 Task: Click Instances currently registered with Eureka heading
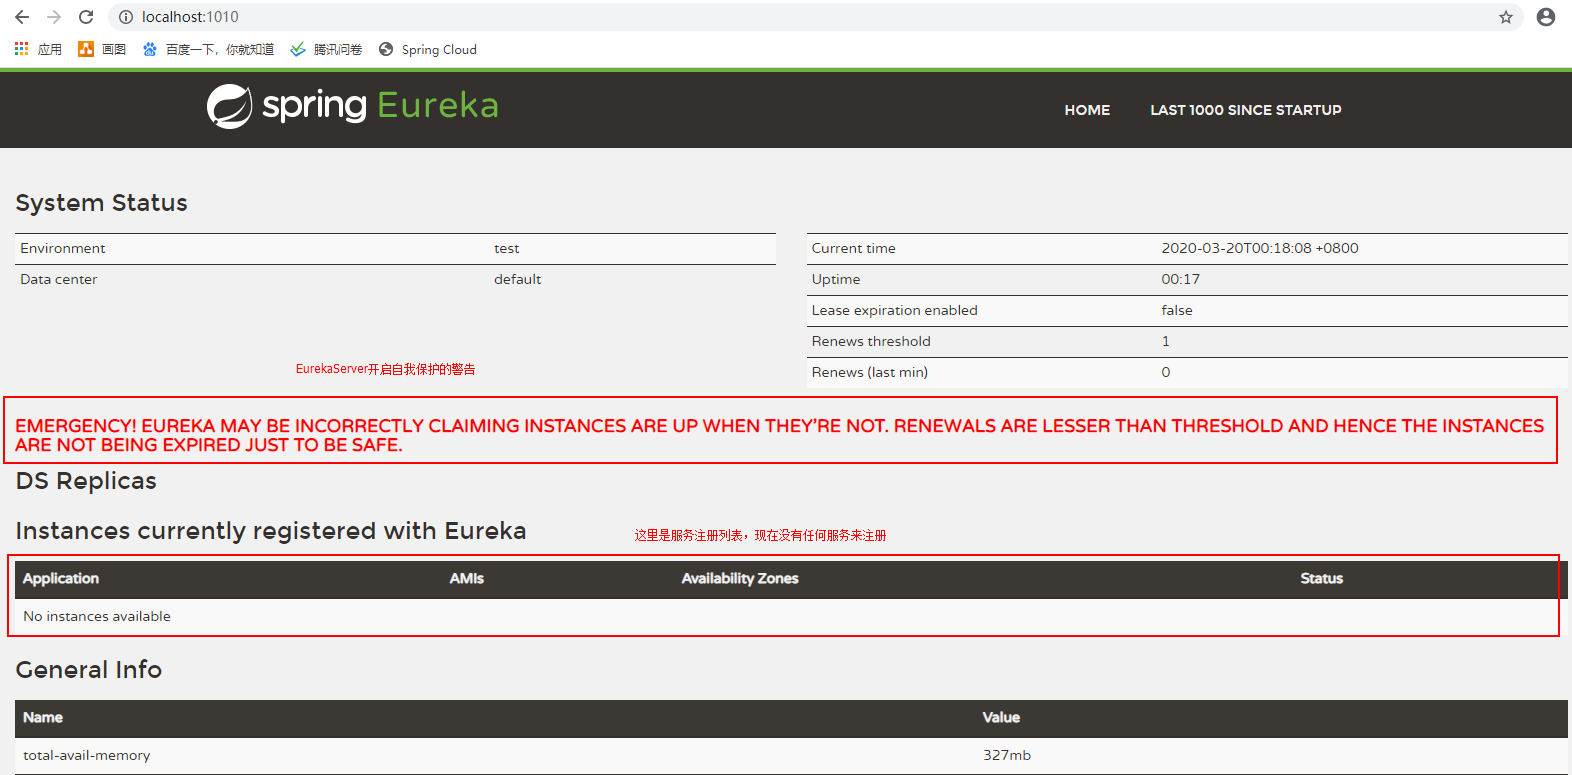(271, 531)
